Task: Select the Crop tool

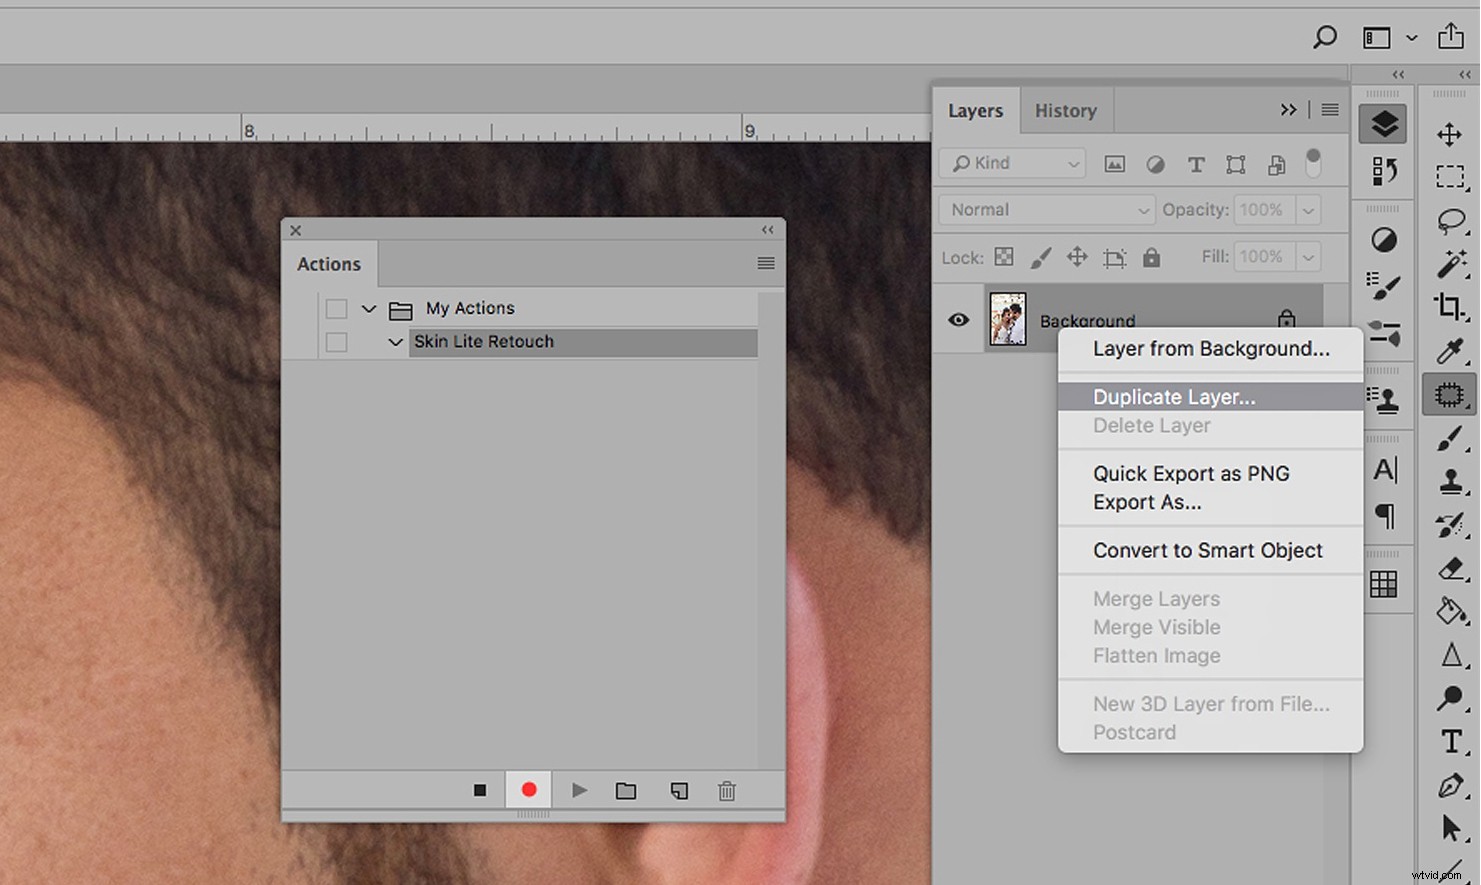Action: [x=1449, y=305]
